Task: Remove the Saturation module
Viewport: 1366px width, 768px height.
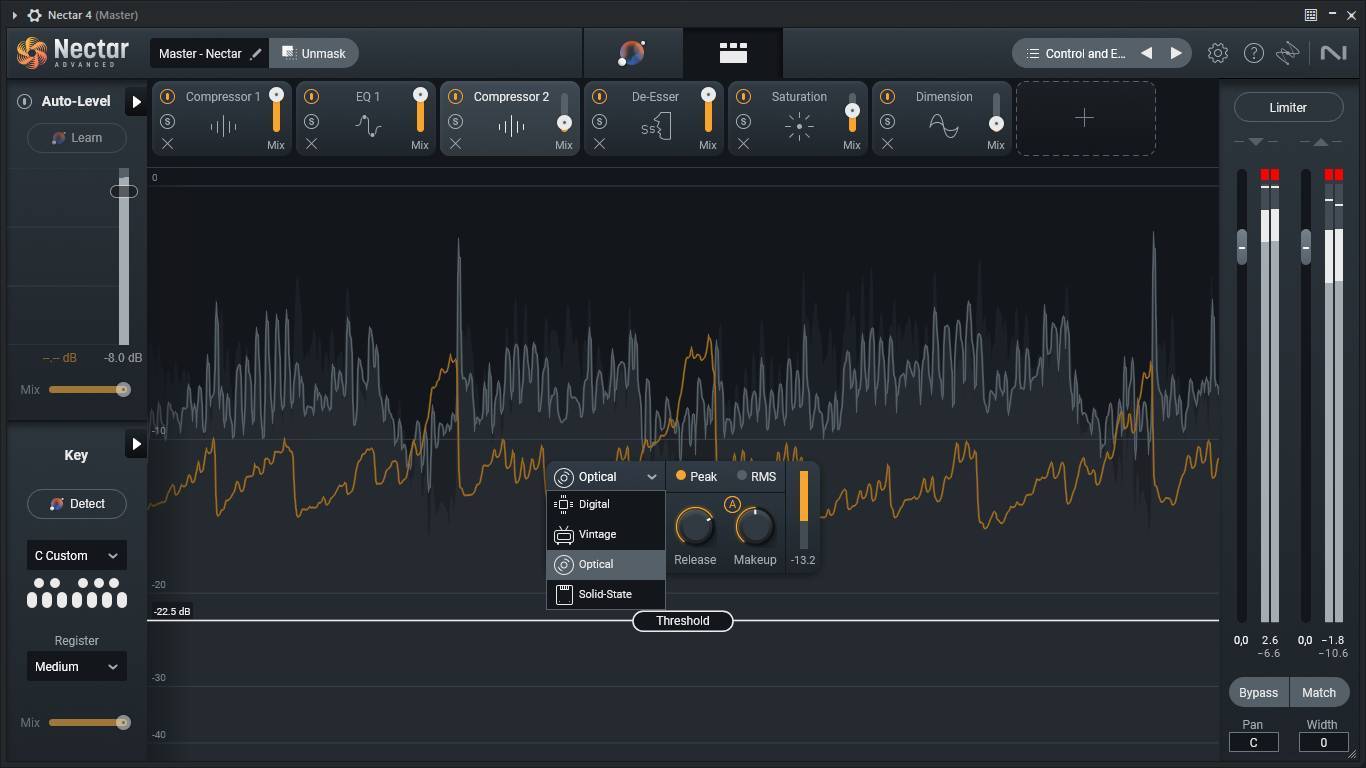Action: click(743, 144)
